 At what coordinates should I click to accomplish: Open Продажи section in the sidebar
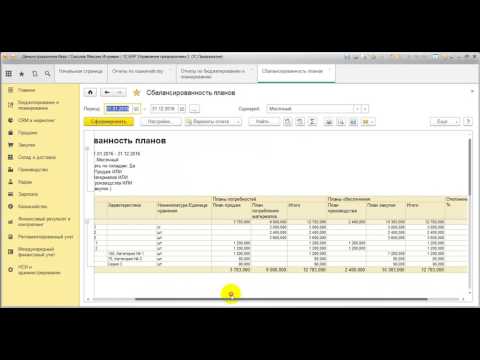[27, 133]
